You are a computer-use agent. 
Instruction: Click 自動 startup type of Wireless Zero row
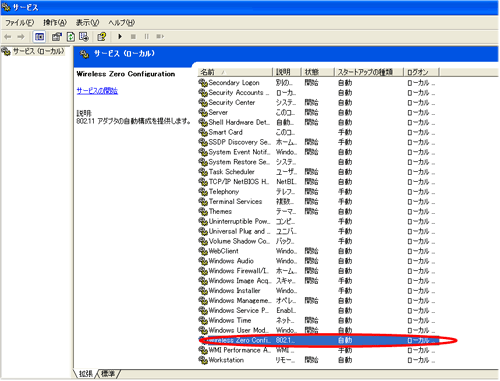click(345, 340)
